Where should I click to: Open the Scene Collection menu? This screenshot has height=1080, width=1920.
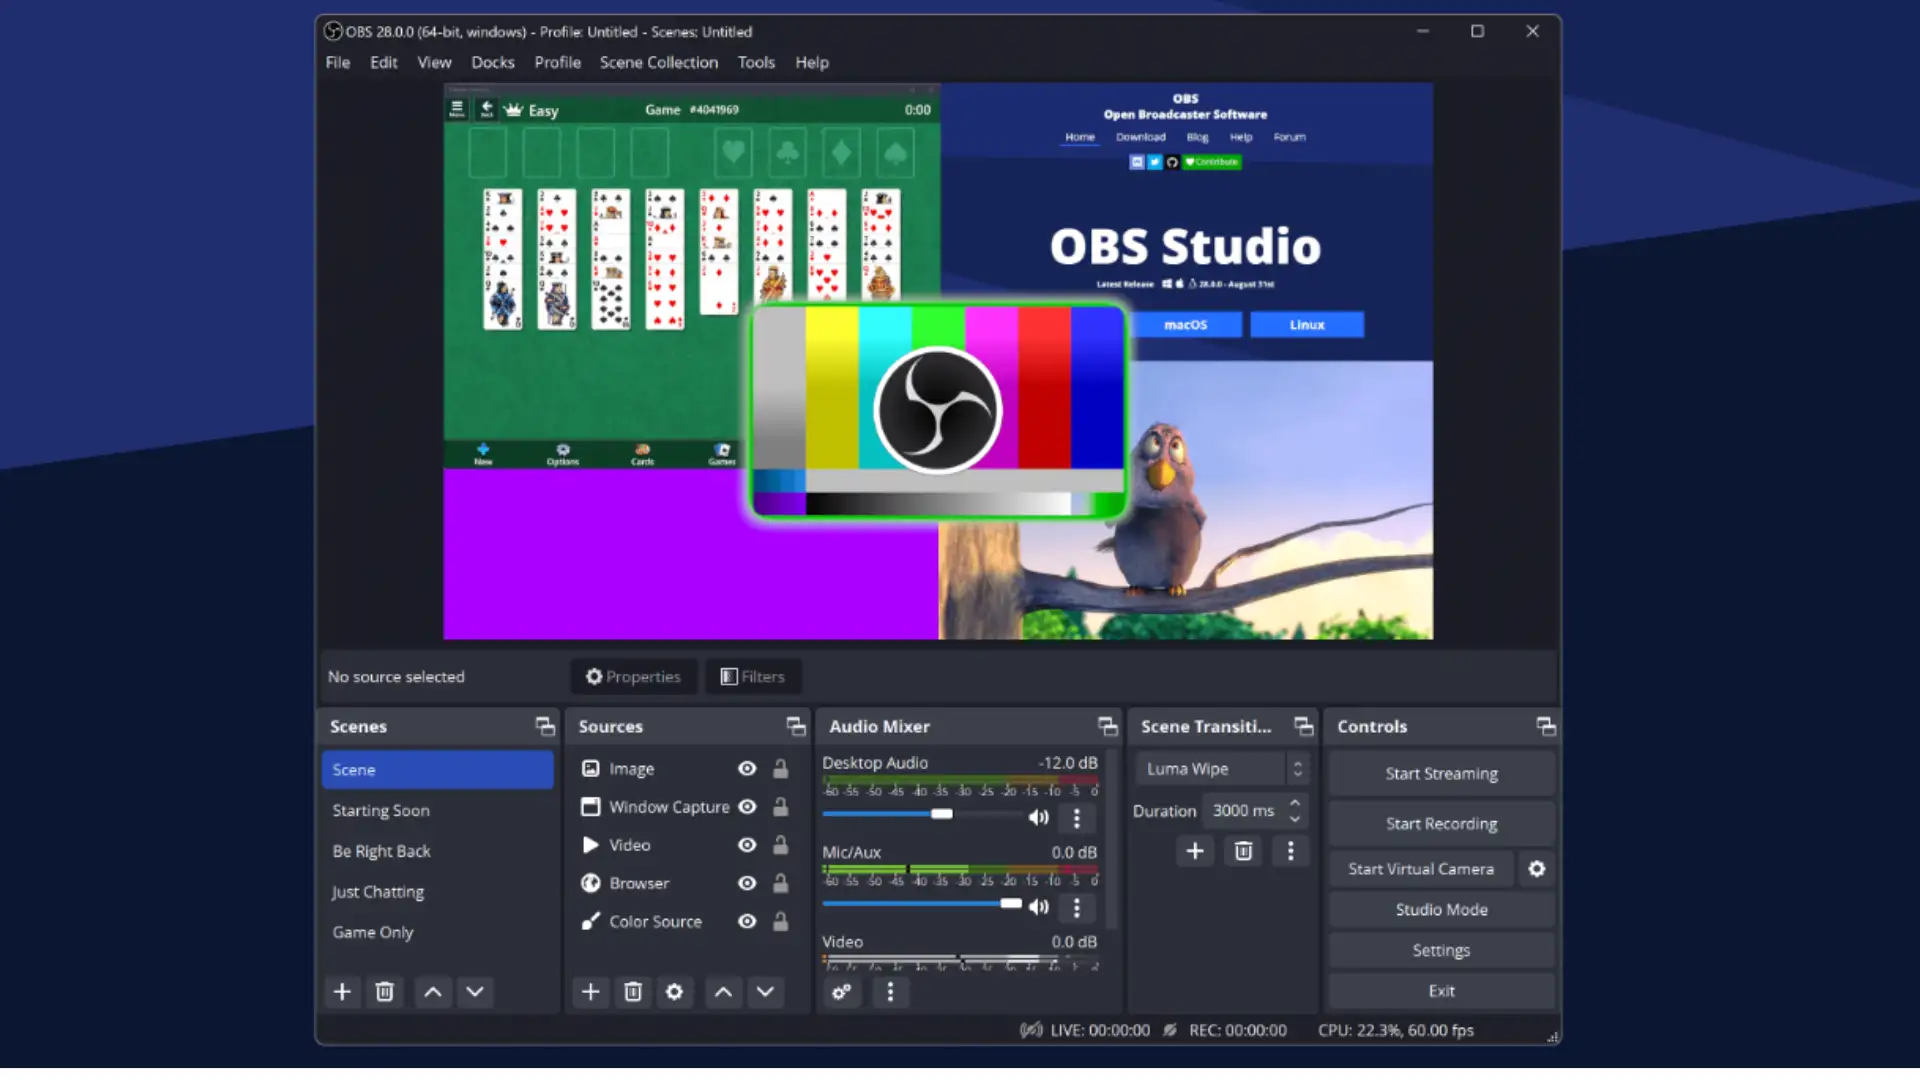coord(659,62)
